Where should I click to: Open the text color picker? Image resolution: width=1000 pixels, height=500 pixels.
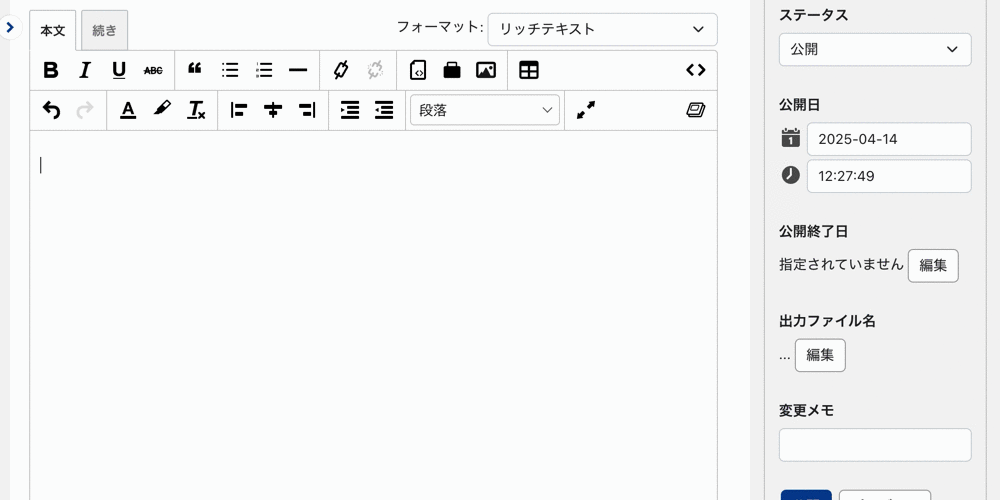pos(128,110)
